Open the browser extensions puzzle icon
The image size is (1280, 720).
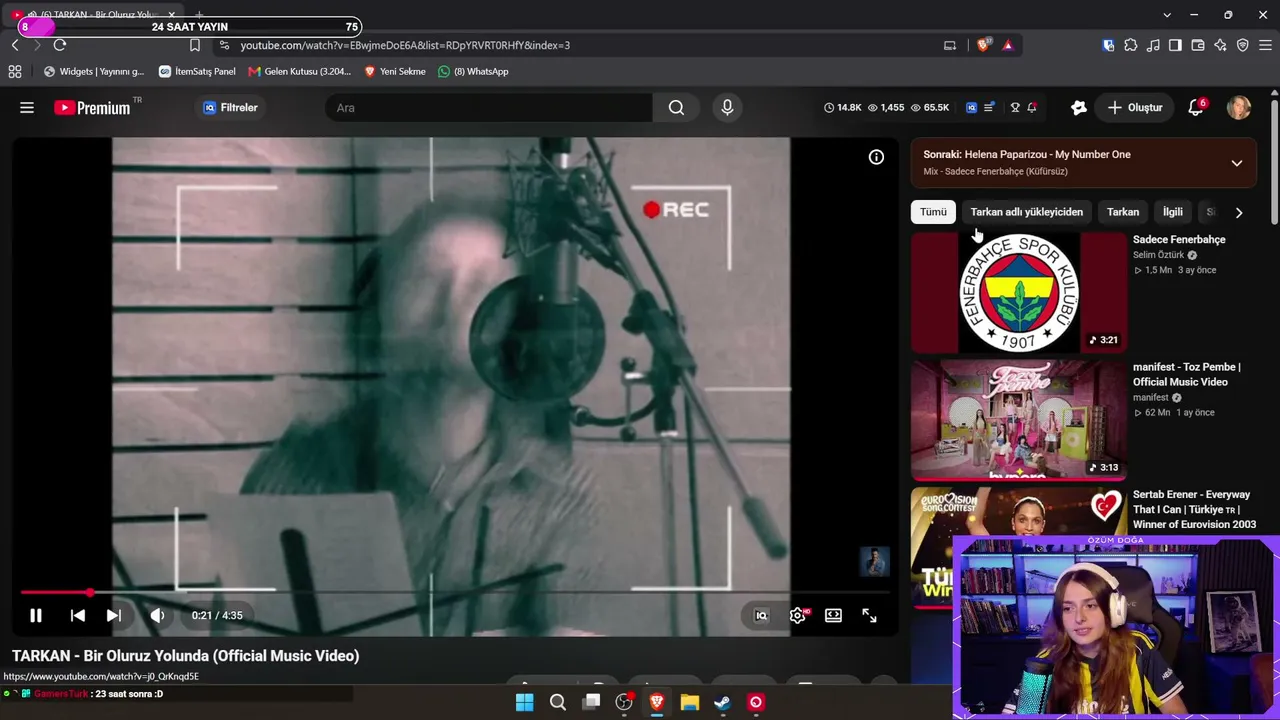(1131, 45)
